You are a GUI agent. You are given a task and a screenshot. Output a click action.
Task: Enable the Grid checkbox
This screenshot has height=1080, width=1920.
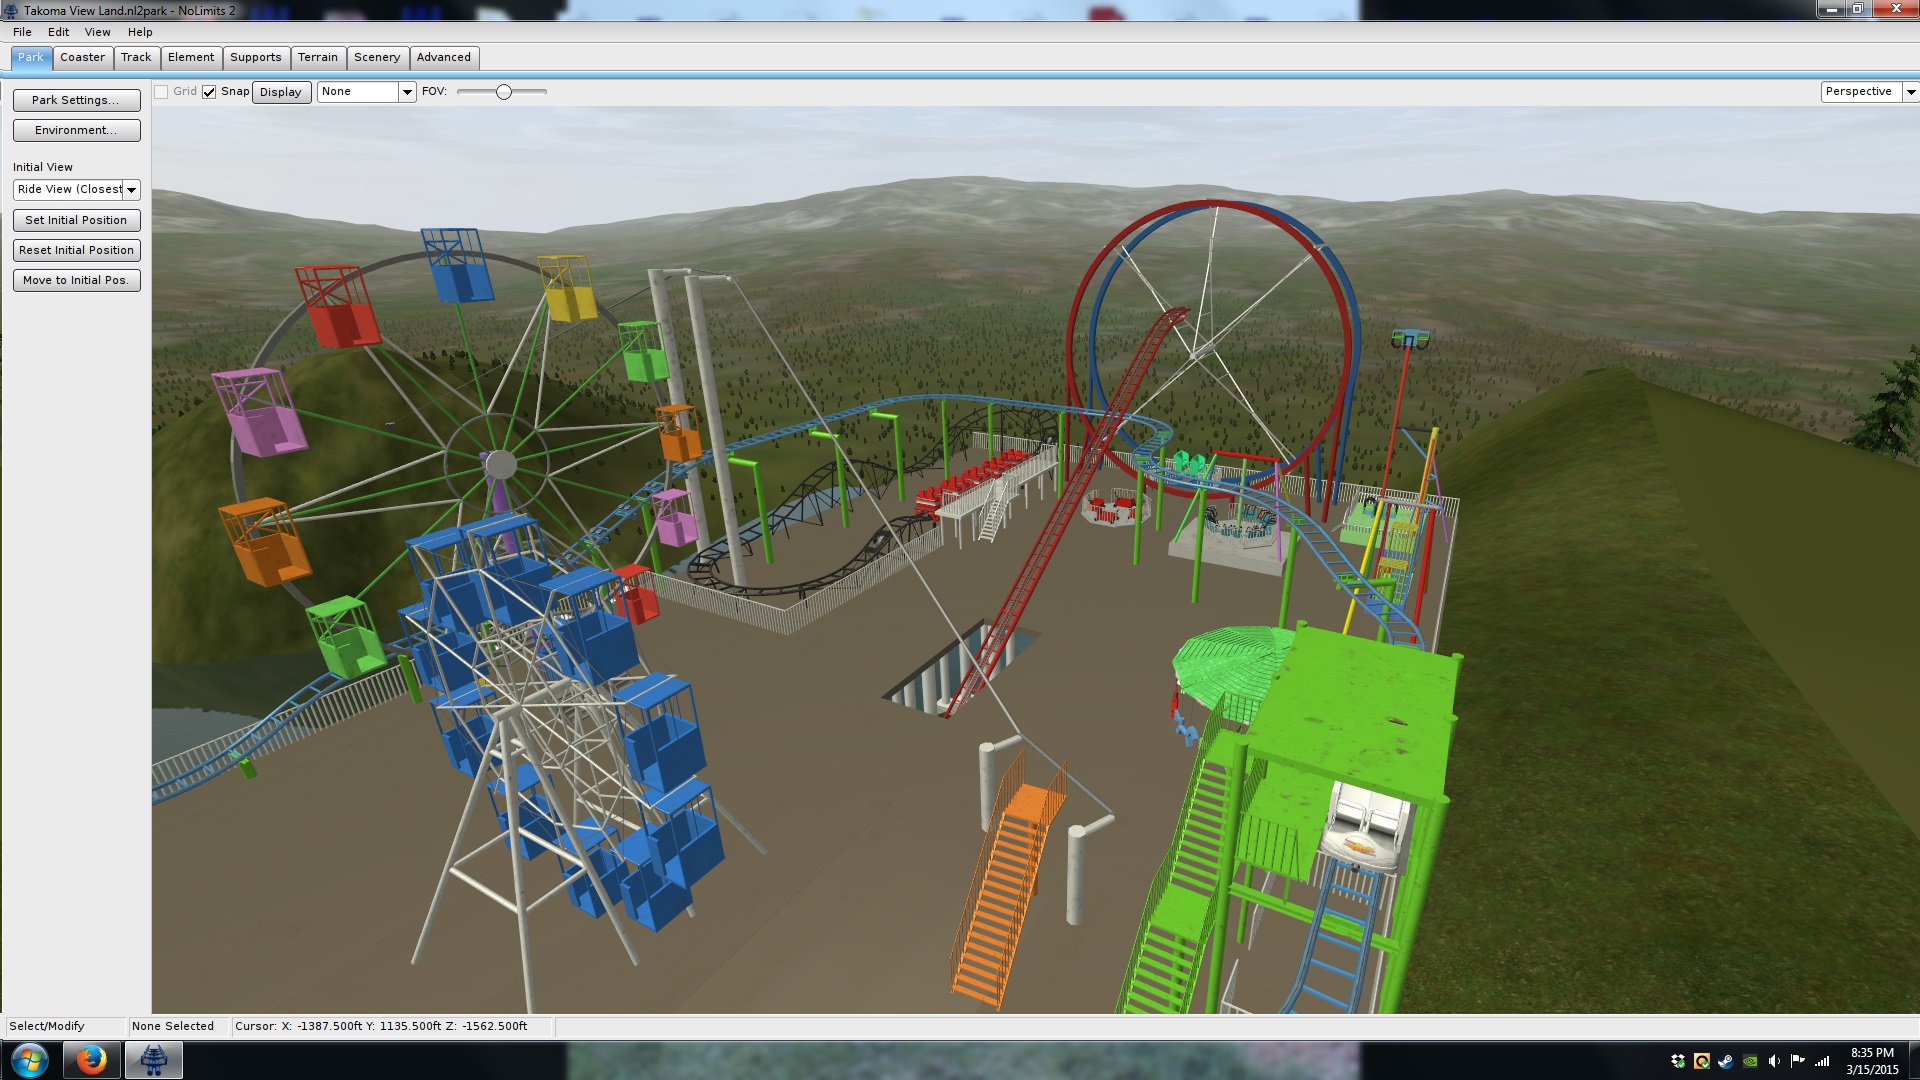click(161, 92)
